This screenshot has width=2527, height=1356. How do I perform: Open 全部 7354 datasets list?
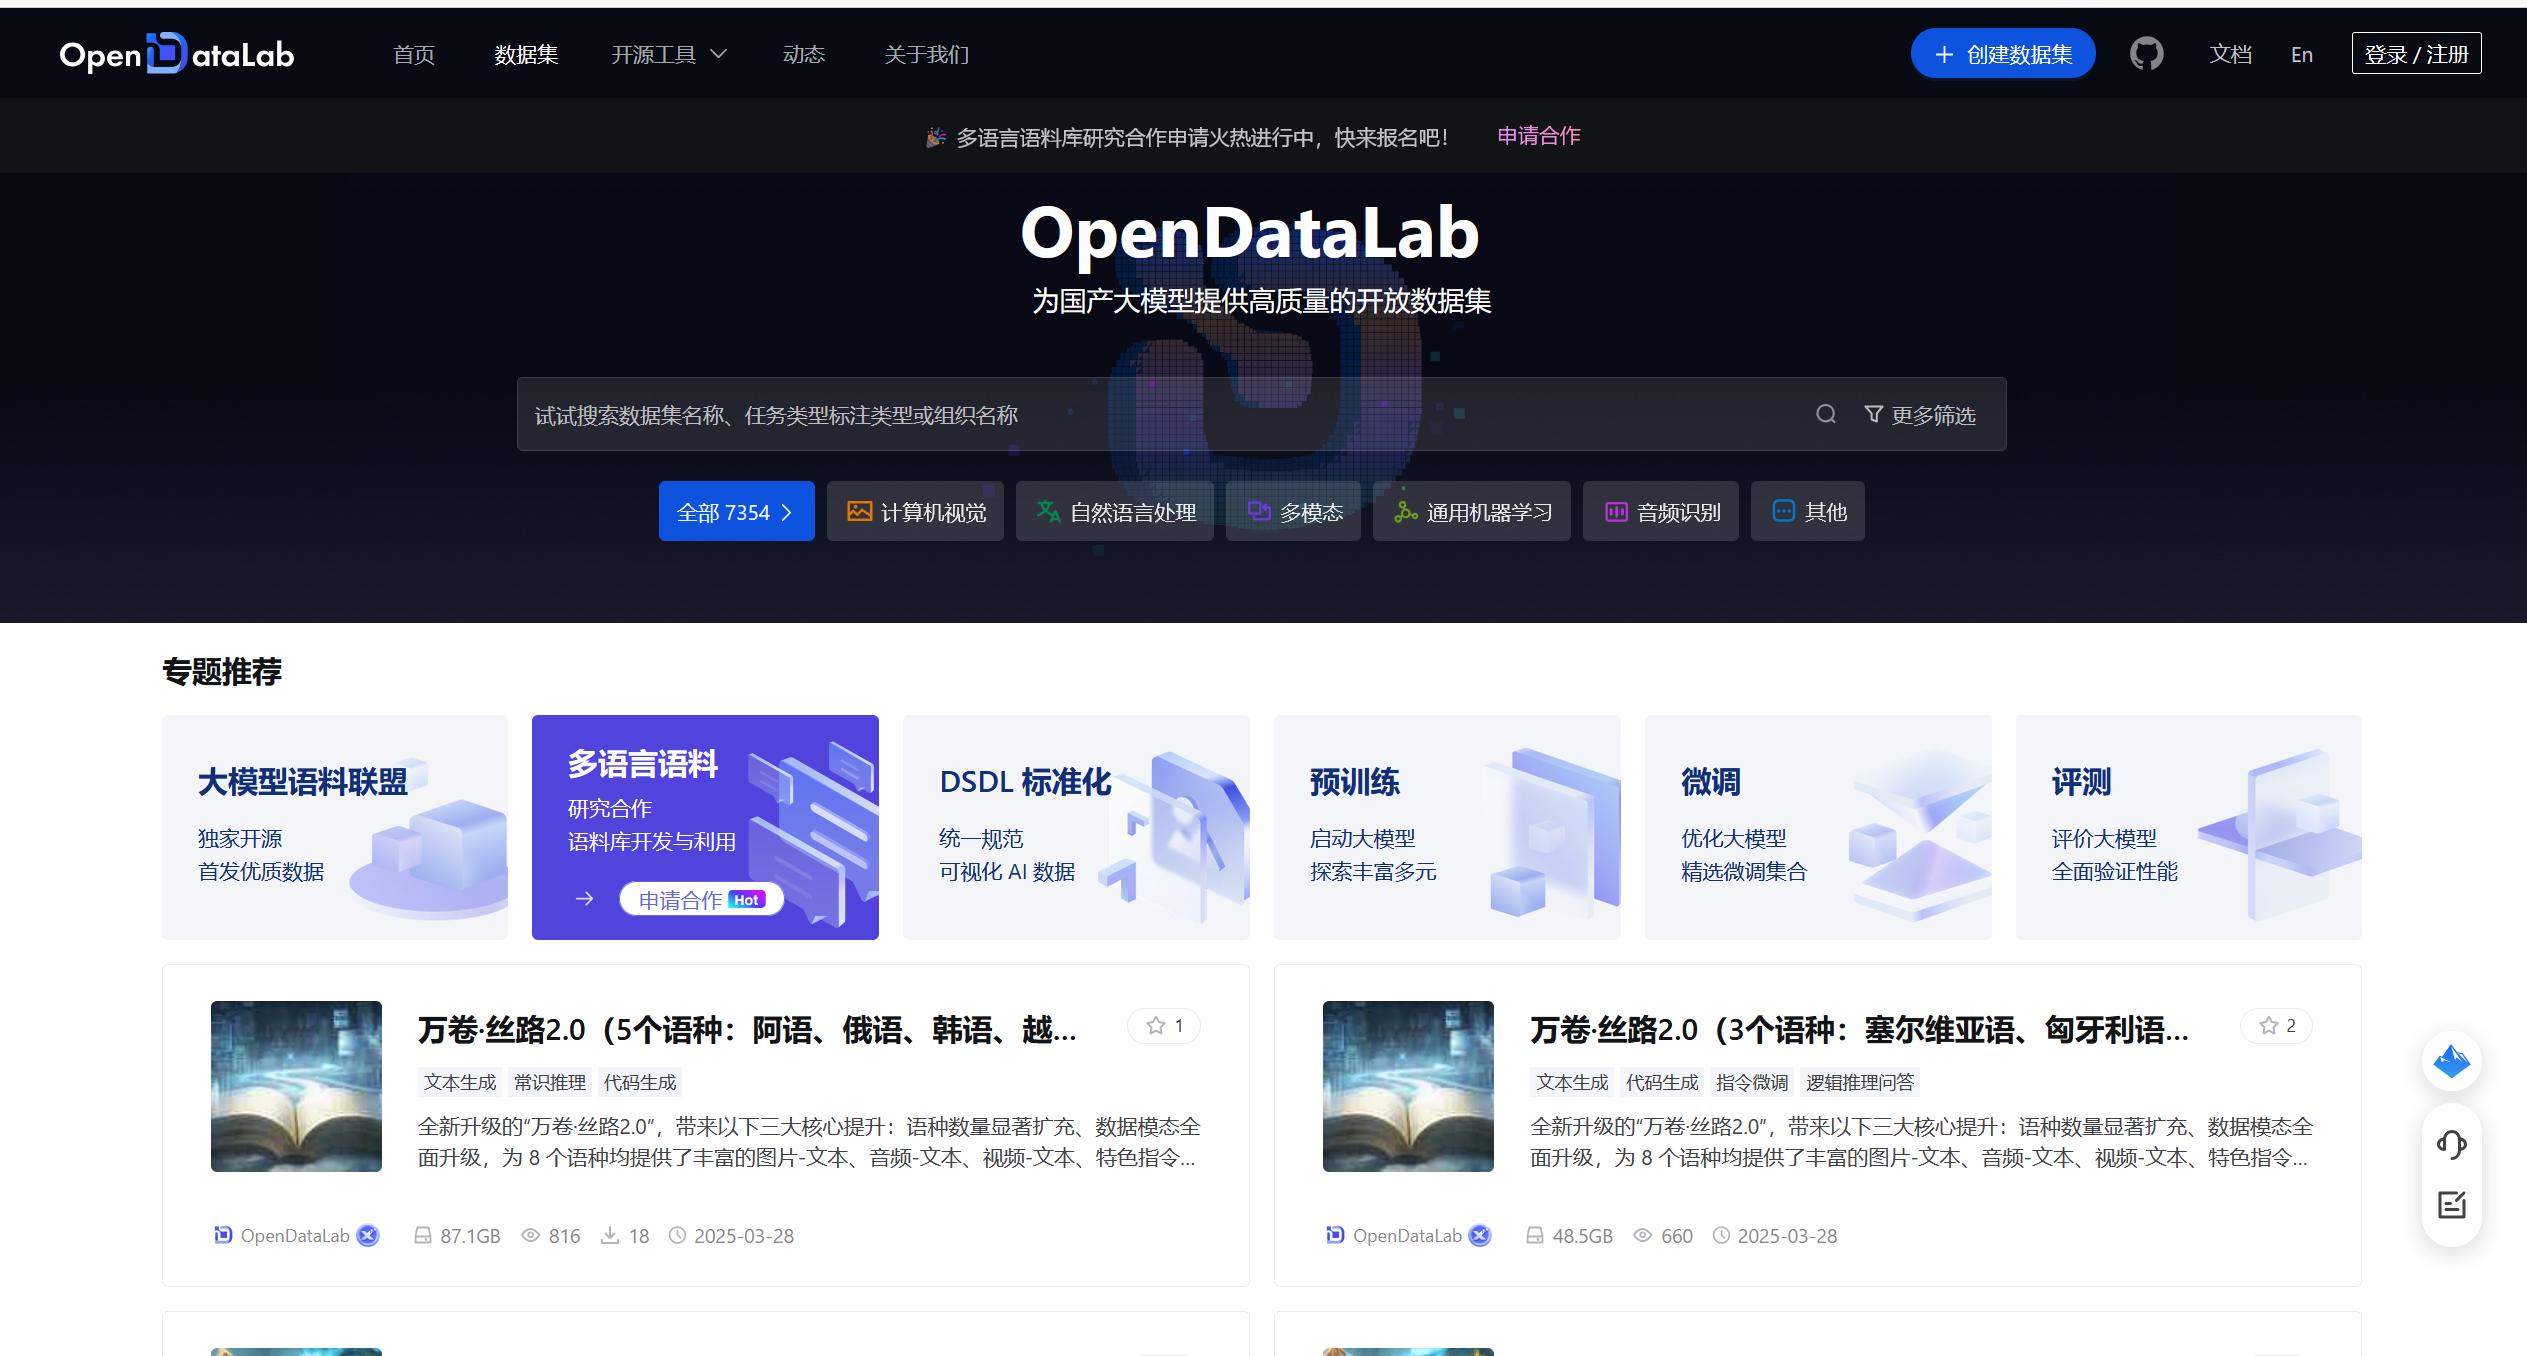[x=737, y=511]
